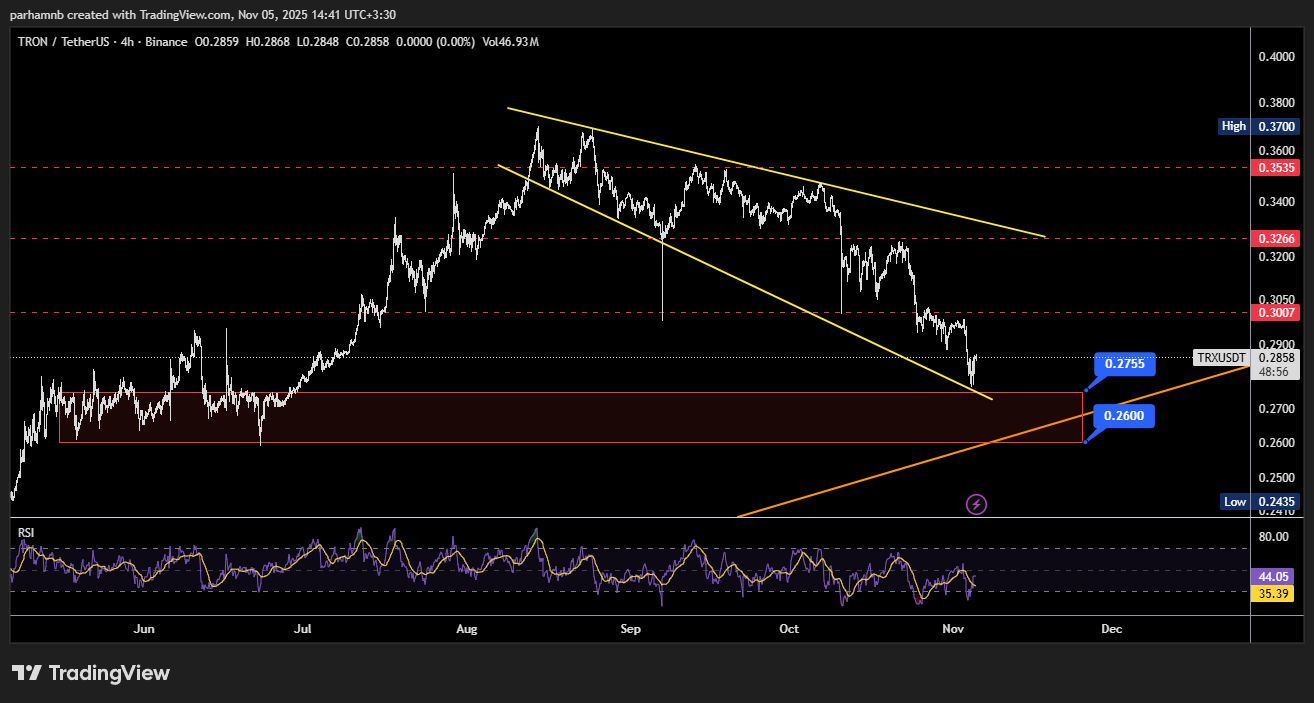The width and height of the screenshot is (1314, 703).
Task: Click the TRXUSDT symbol label
Action: coord(1222,358)
